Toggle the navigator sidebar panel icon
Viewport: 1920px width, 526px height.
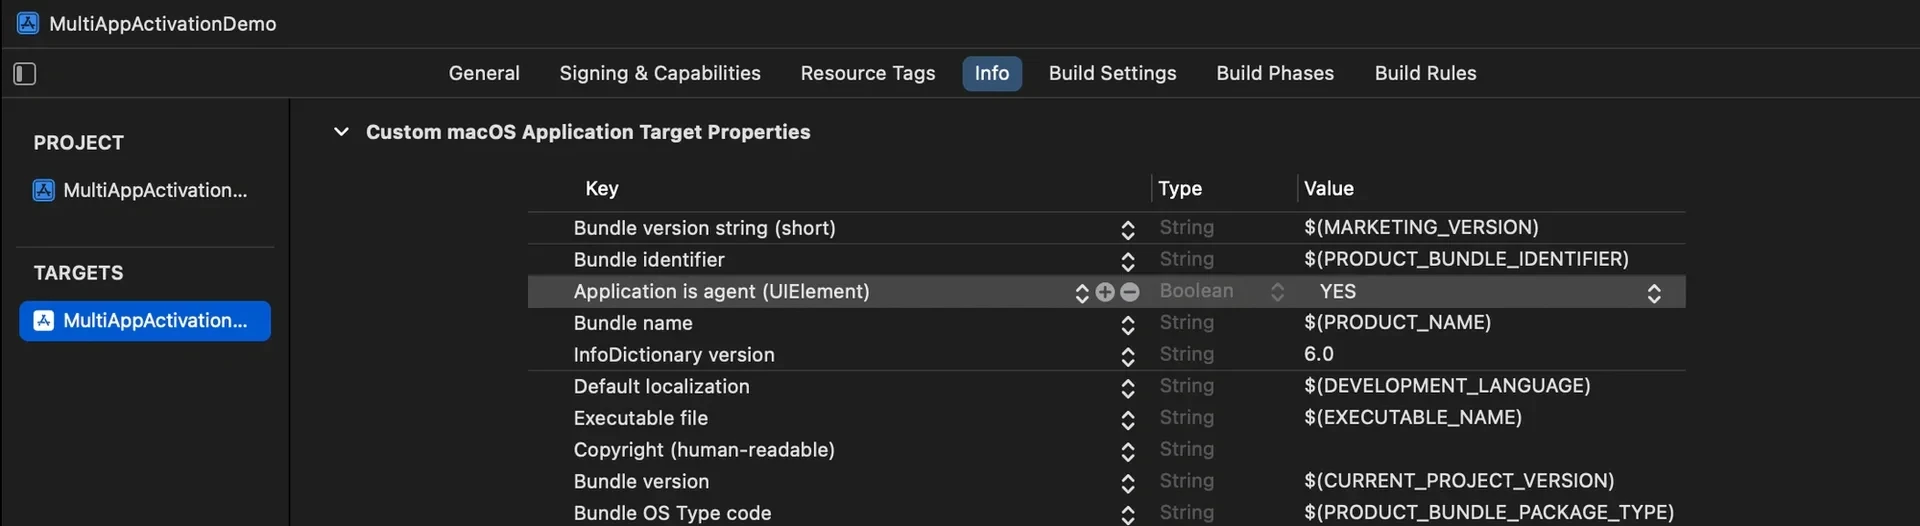(25, 74)
